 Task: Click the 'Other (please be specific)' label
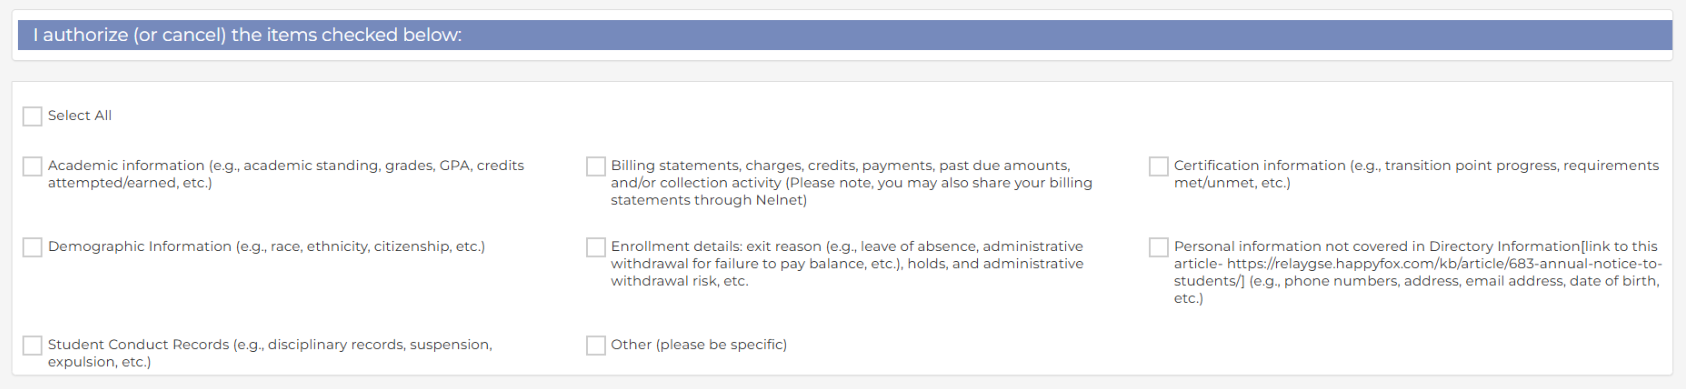[x=699, y=345]
